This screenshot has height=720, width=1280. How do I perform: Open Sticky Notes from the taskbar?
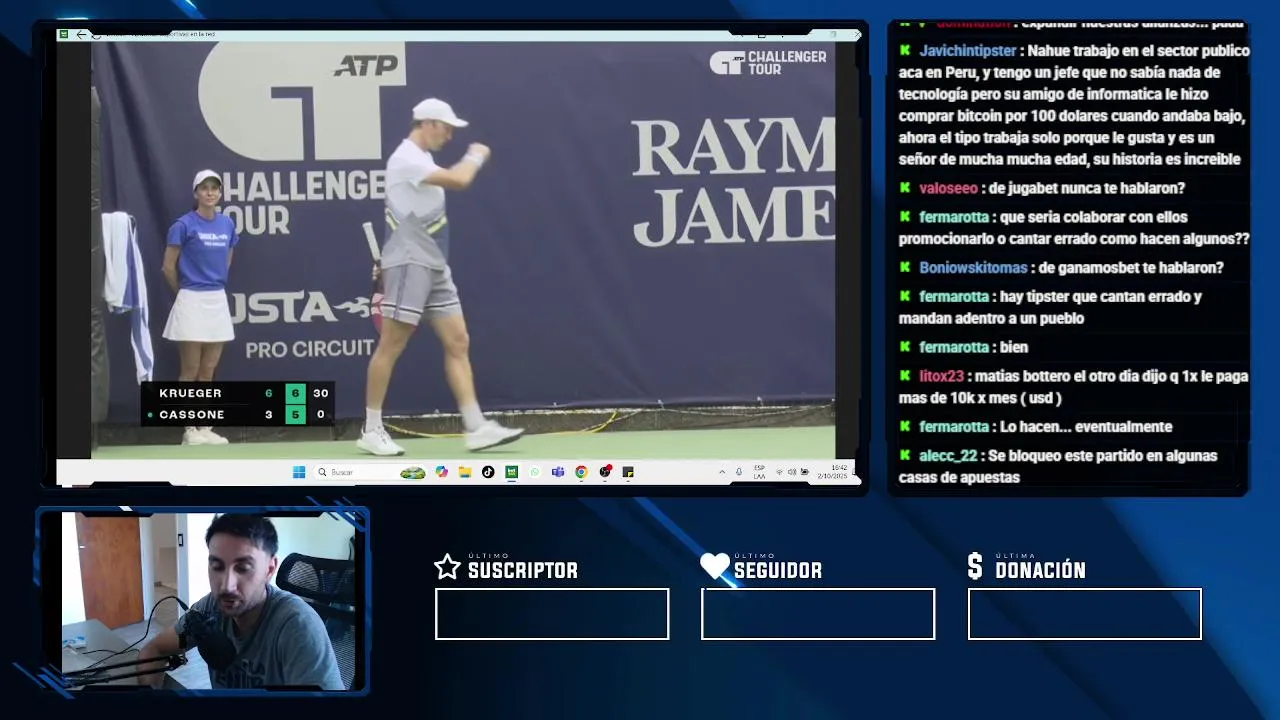coord(628,472)
